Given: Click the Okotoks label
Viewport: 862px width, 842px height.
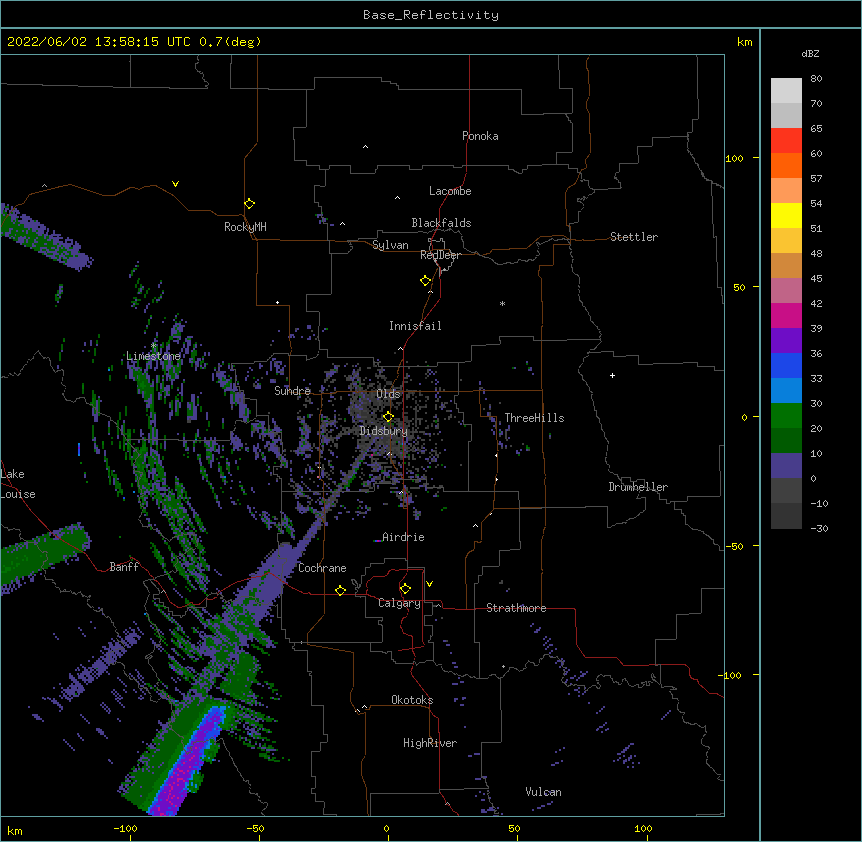Looking at the screenshot, I should [x=412, y=700].
